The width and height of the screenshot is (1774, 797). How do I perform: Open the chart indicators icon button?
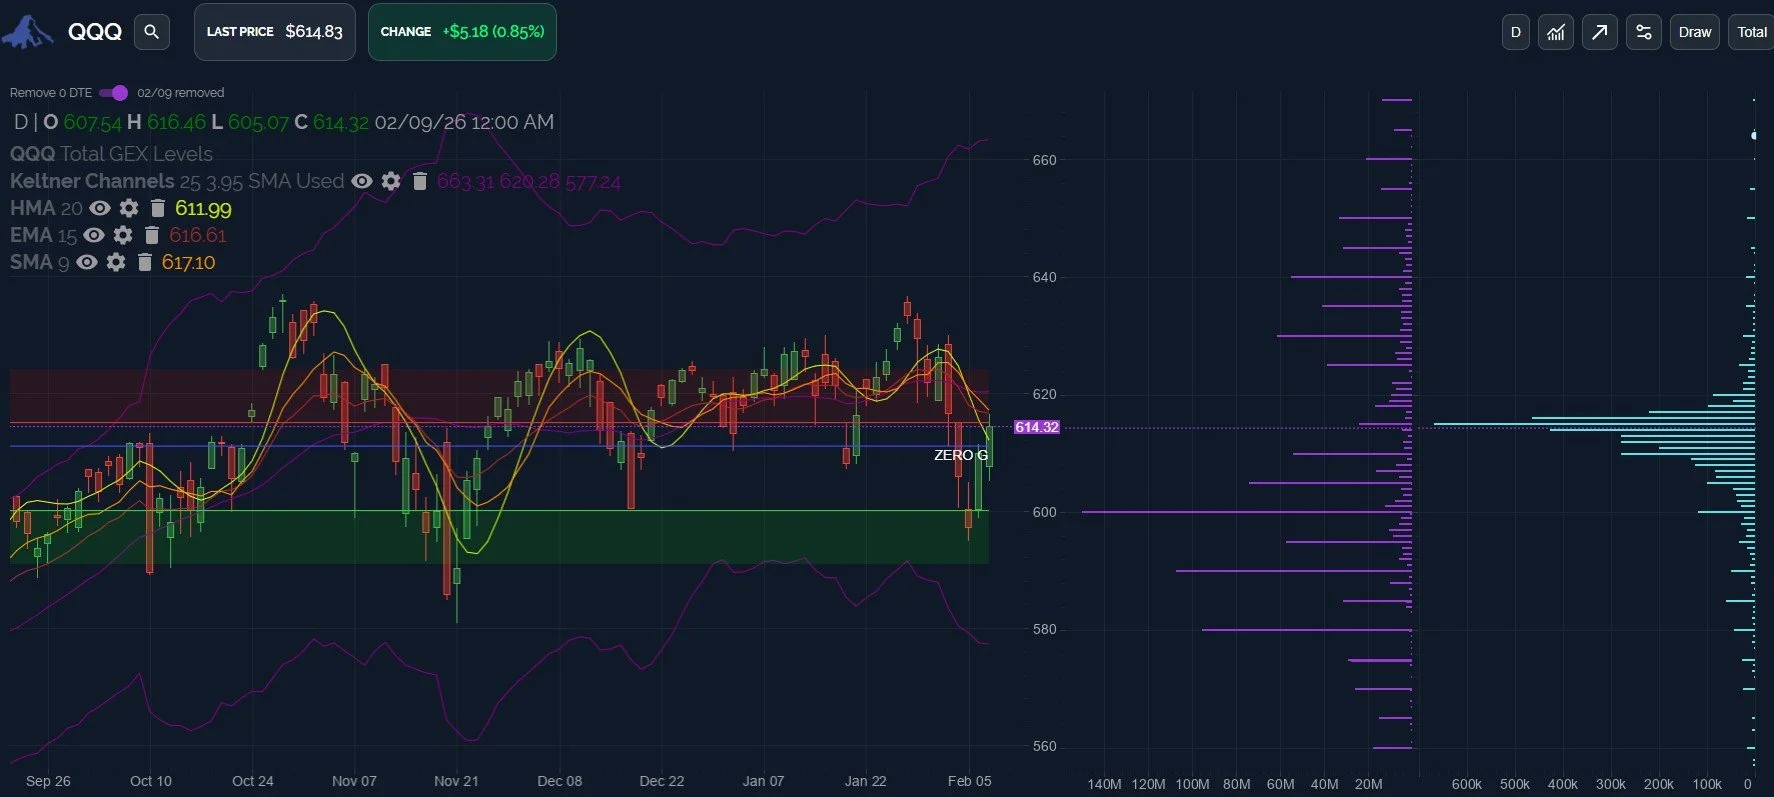pyautogui.click(x=1556, y=32)
